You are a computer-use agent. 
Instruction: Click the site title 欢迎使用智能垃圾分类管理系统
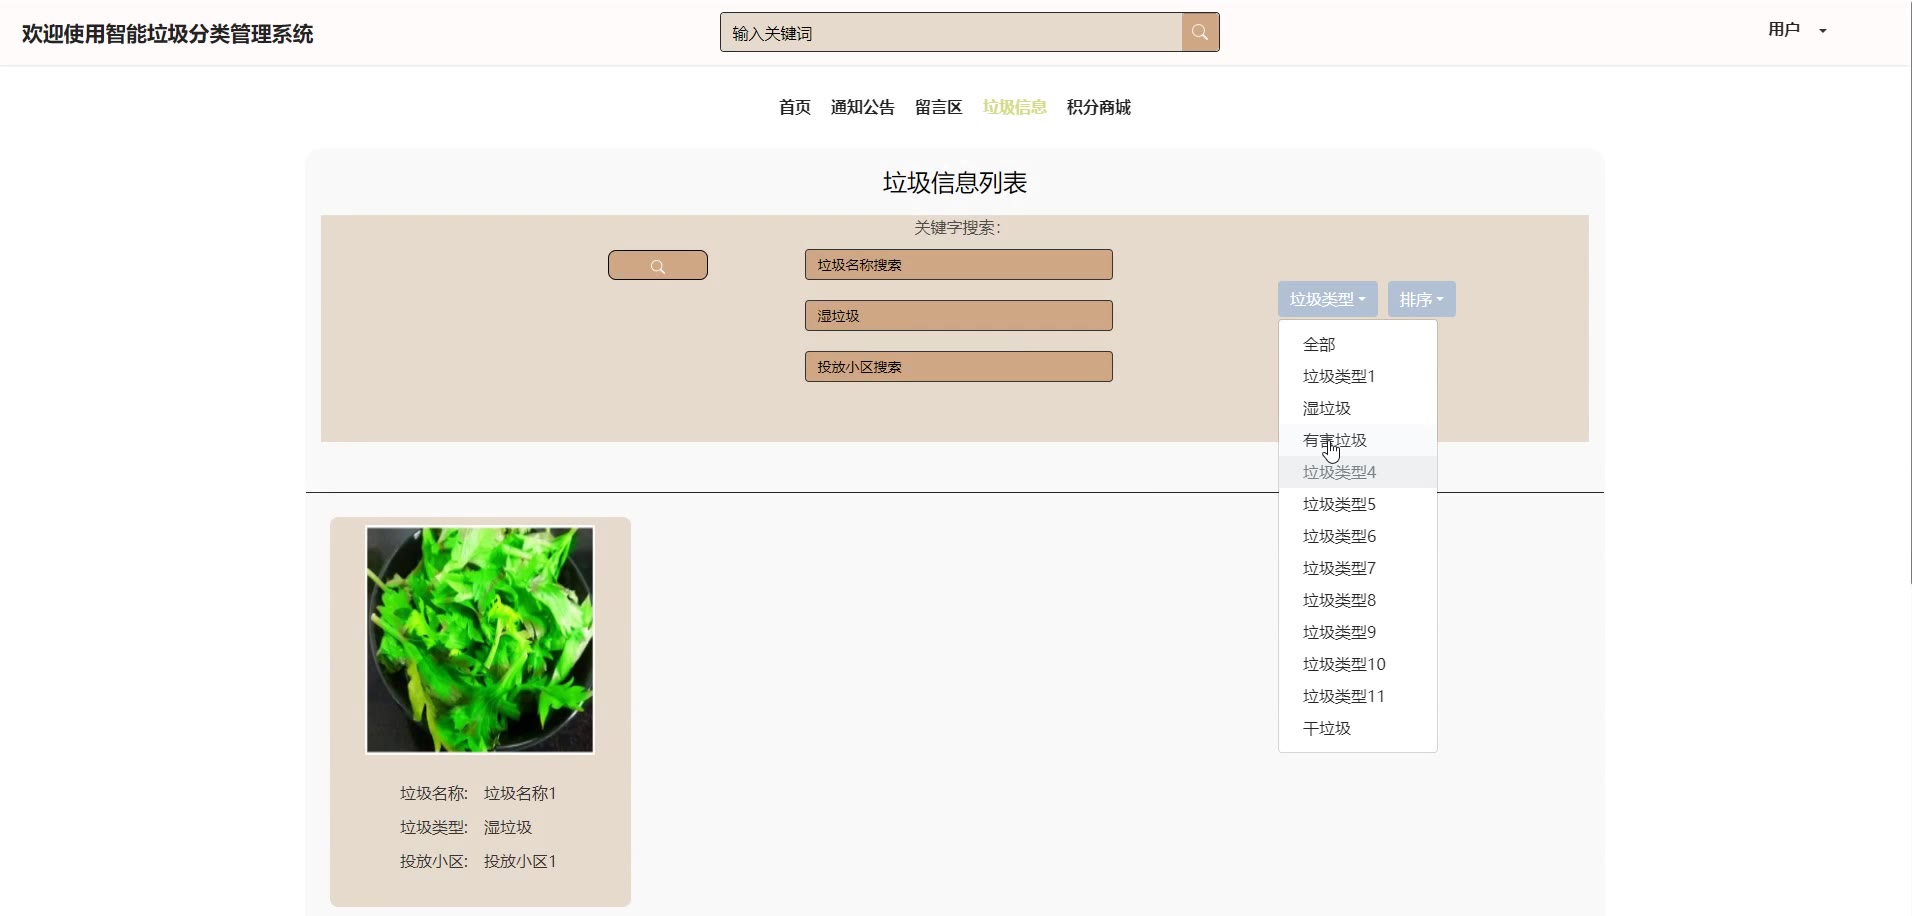168,34
